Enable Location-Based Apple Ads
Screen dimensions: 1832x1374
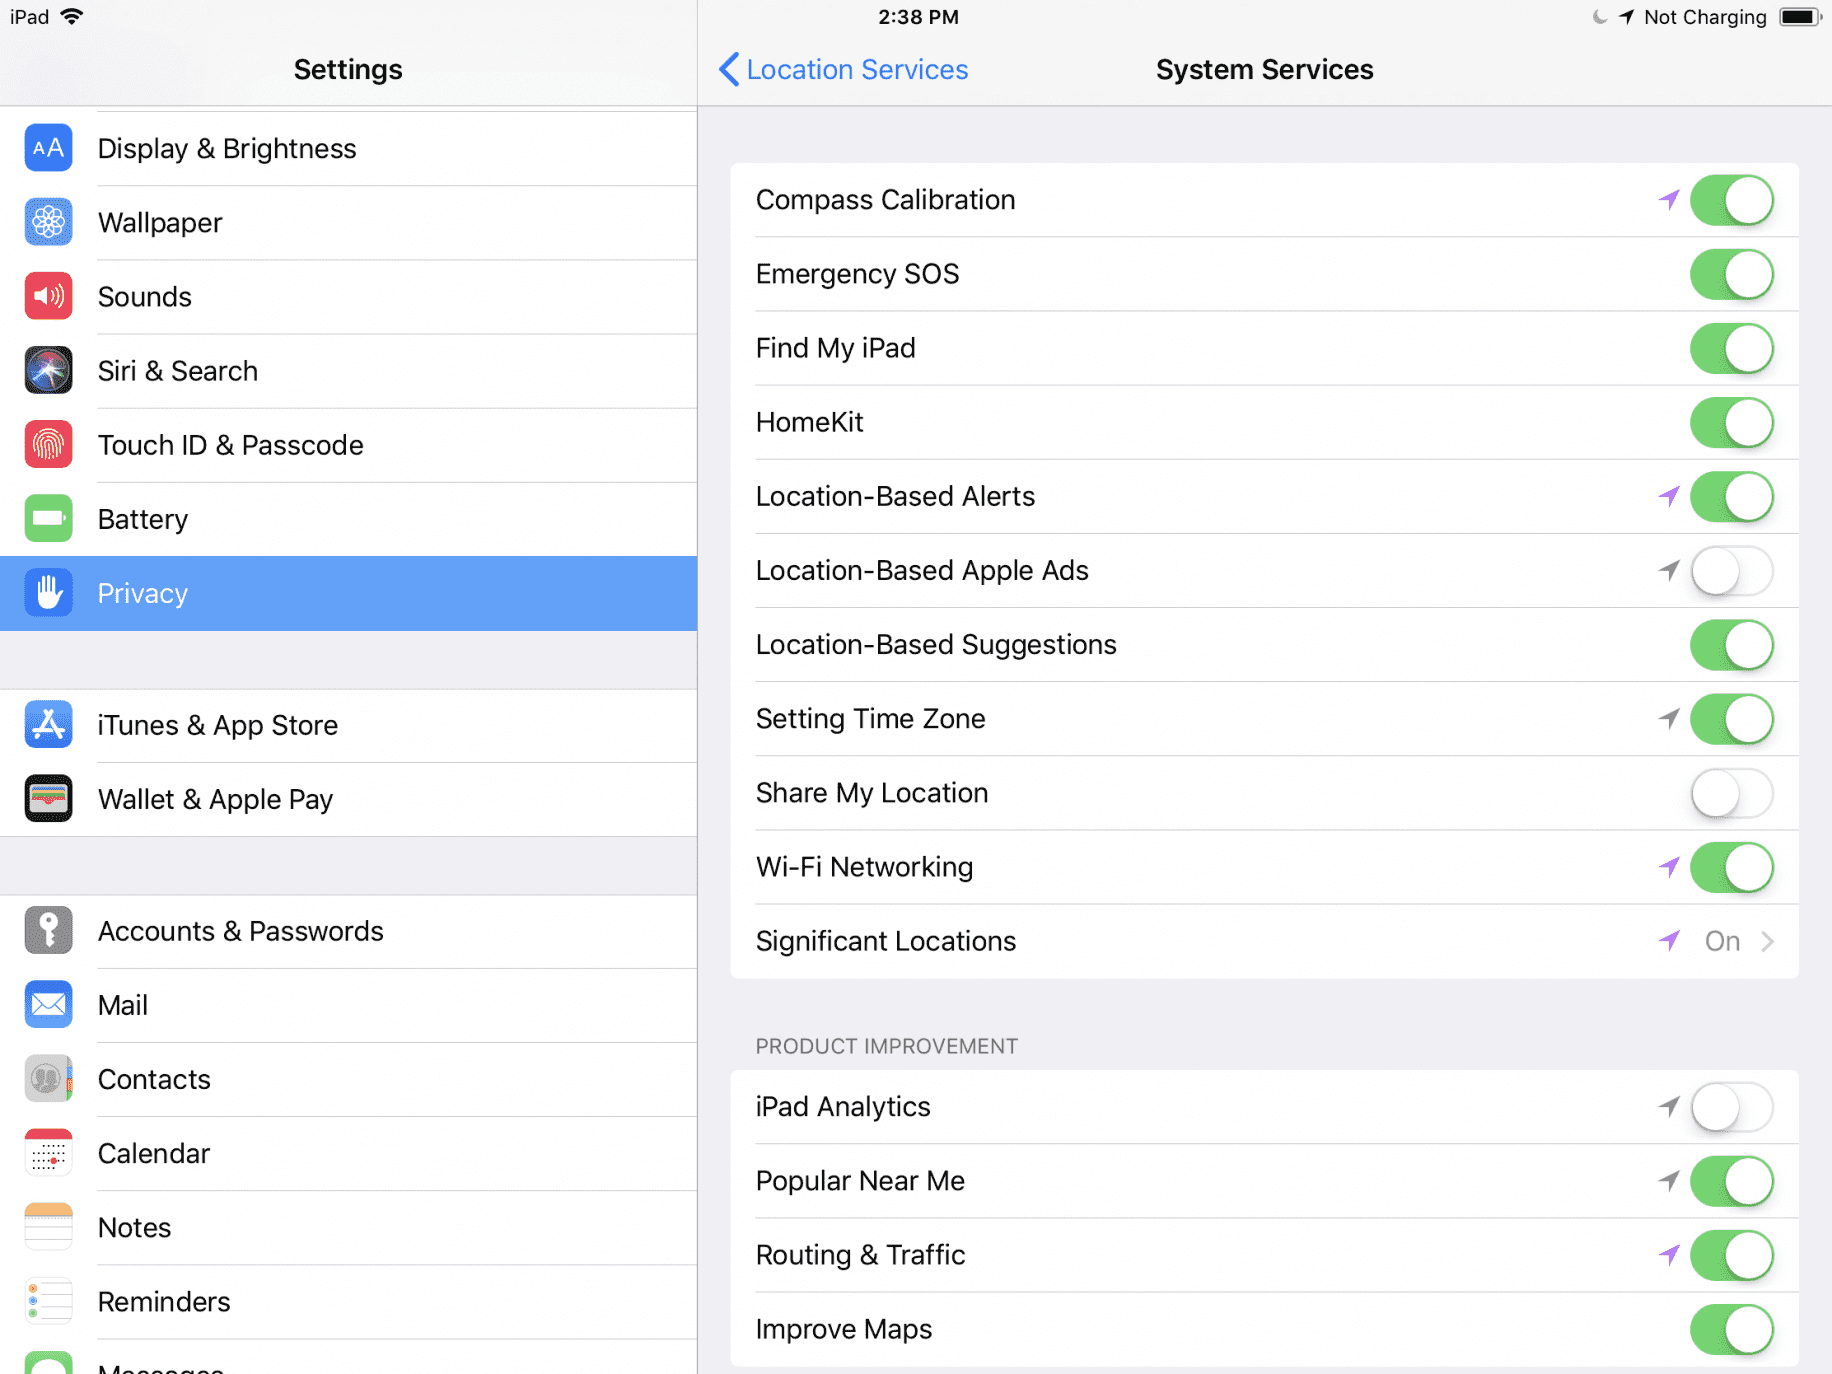pyautogui.click(x=1731, y=570)
